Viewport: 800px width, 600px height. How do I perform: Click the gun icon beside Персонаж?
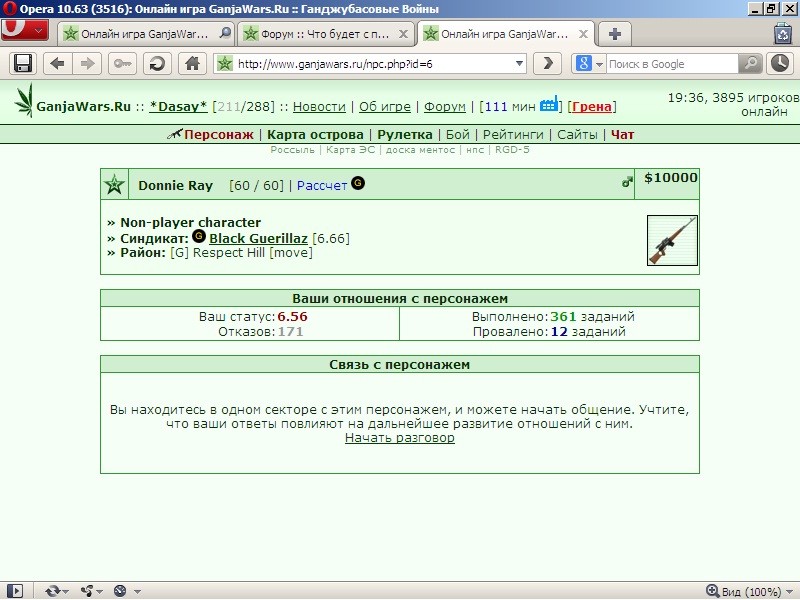pos(174,134)
